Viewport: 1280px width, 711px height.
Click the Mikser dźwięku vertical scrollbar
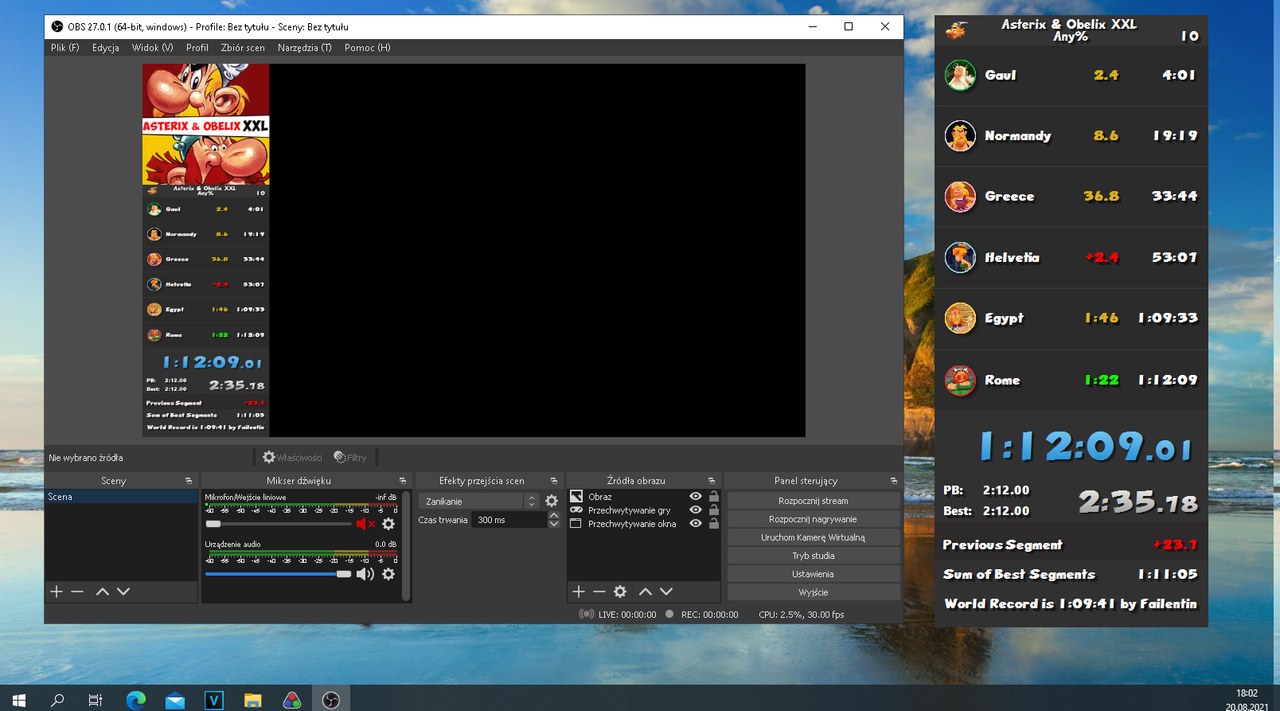click(x=406, y=545)
